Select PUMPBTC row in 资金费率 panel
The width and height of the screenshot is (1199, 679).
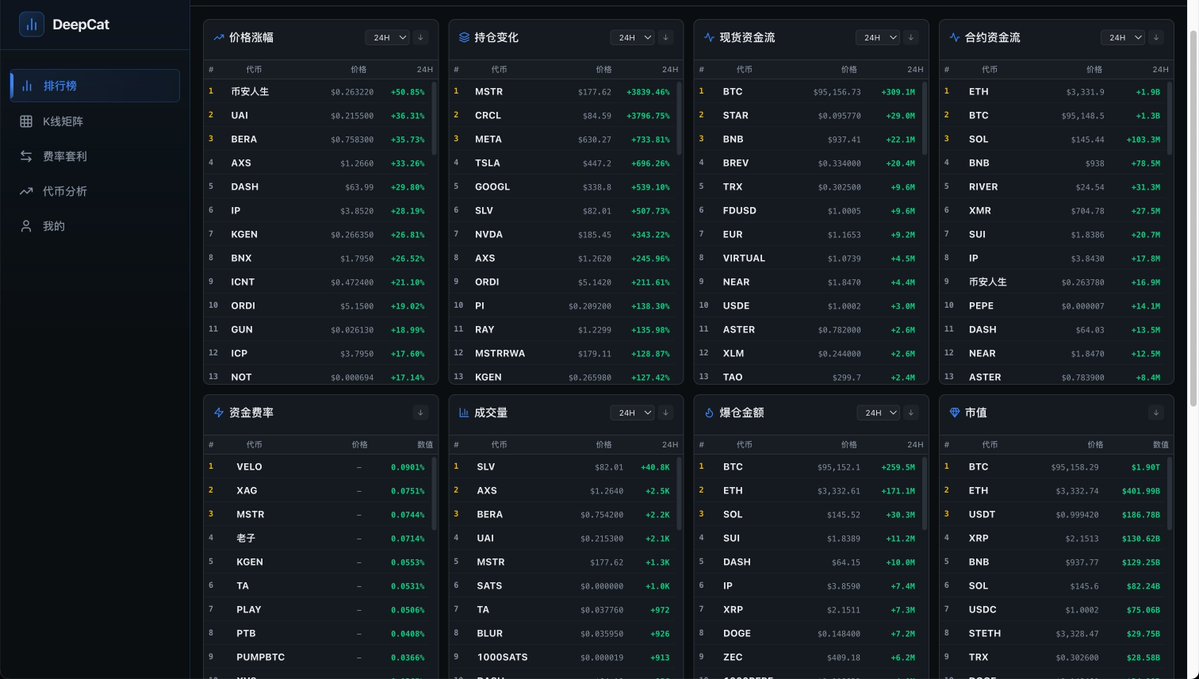pos(317,658)
